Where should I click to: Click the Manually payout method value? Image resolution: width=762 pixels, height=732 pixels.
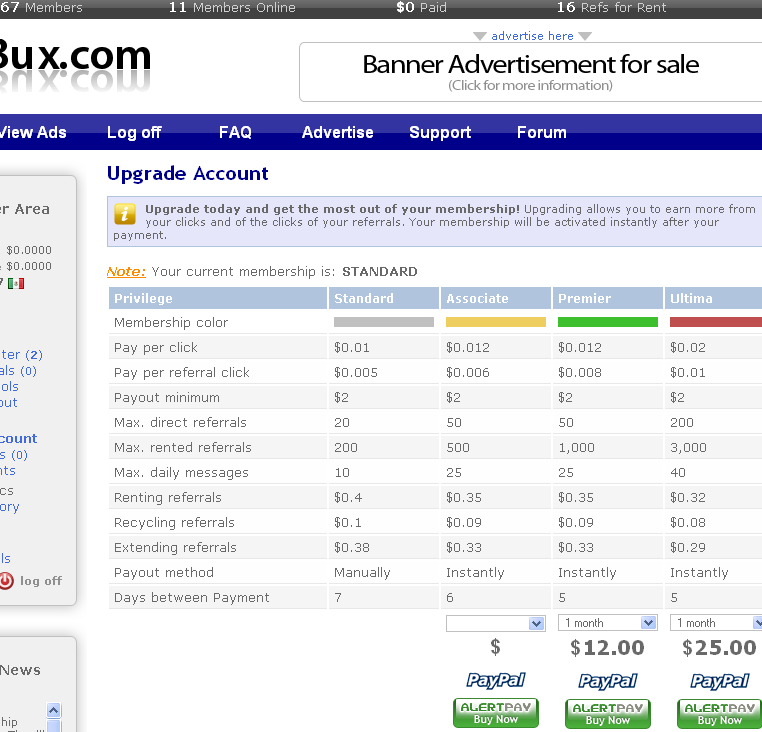(362, 573)
